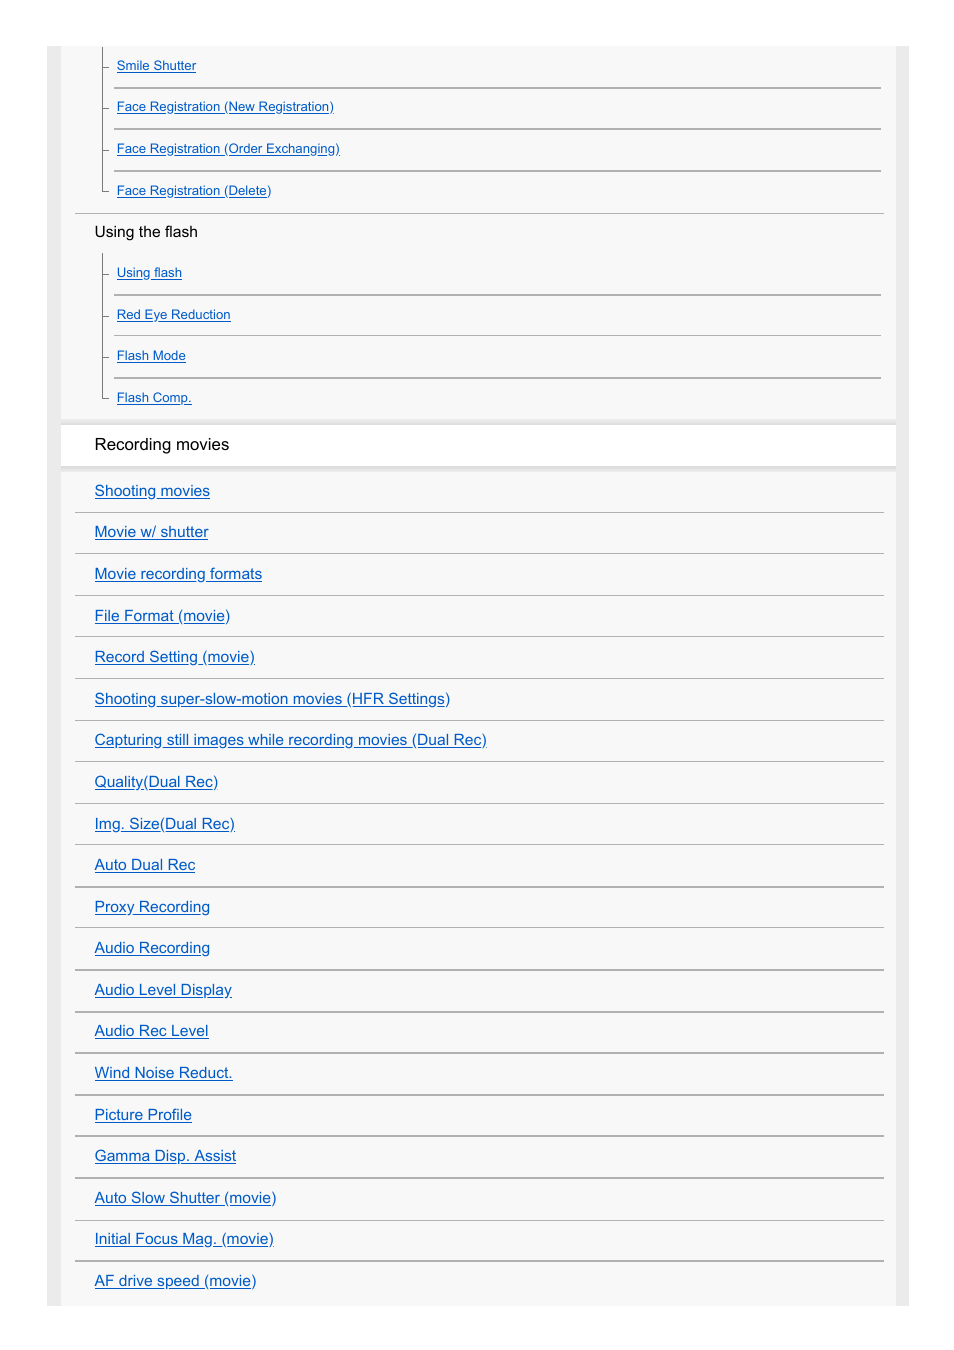This screenshot has height=1350, width=954.
Task: Open Audio Level Display topic
Action: pos(163,990)
